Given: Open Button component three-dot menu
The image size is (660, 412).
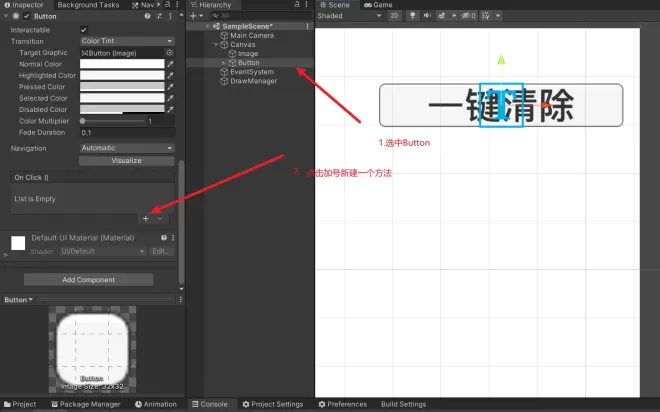Looking at the screenshot, I should (170, 16).
